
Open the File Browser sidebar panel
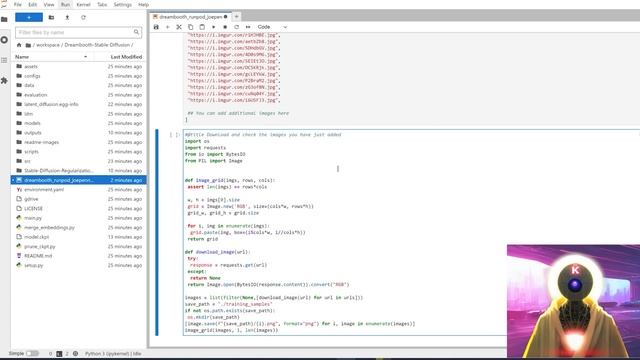click(4, 19)
